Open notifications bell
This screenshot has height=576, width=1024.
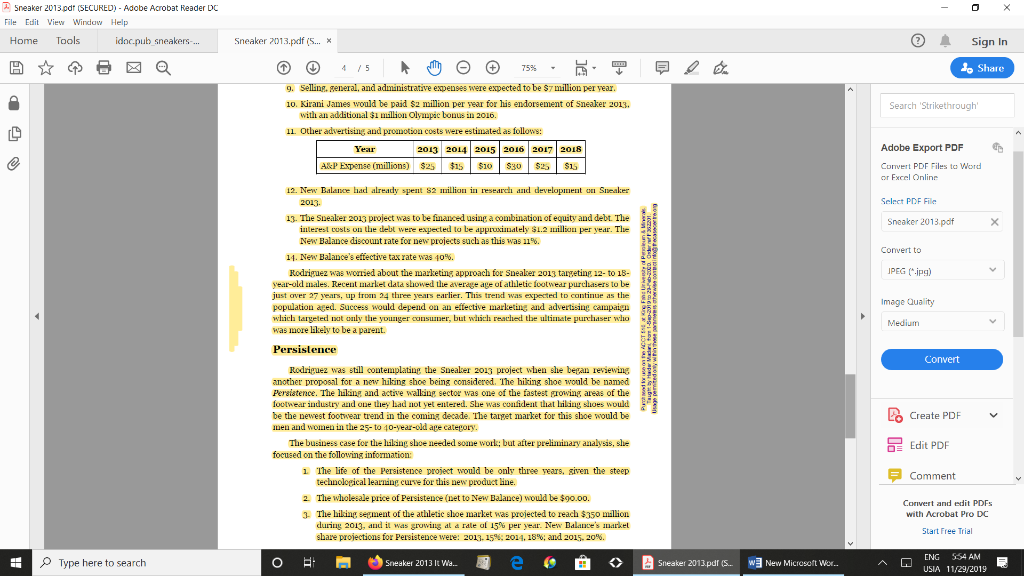click(945, 40)
